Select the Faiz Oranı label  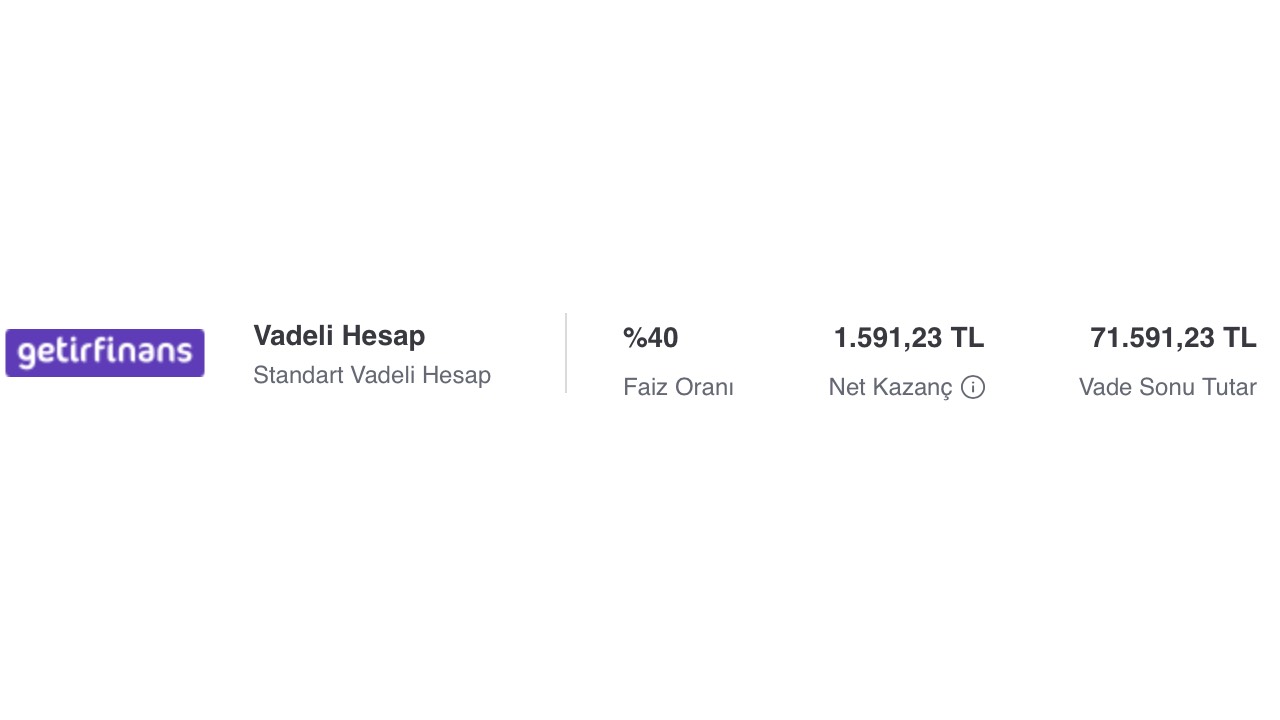pos(678,387)
